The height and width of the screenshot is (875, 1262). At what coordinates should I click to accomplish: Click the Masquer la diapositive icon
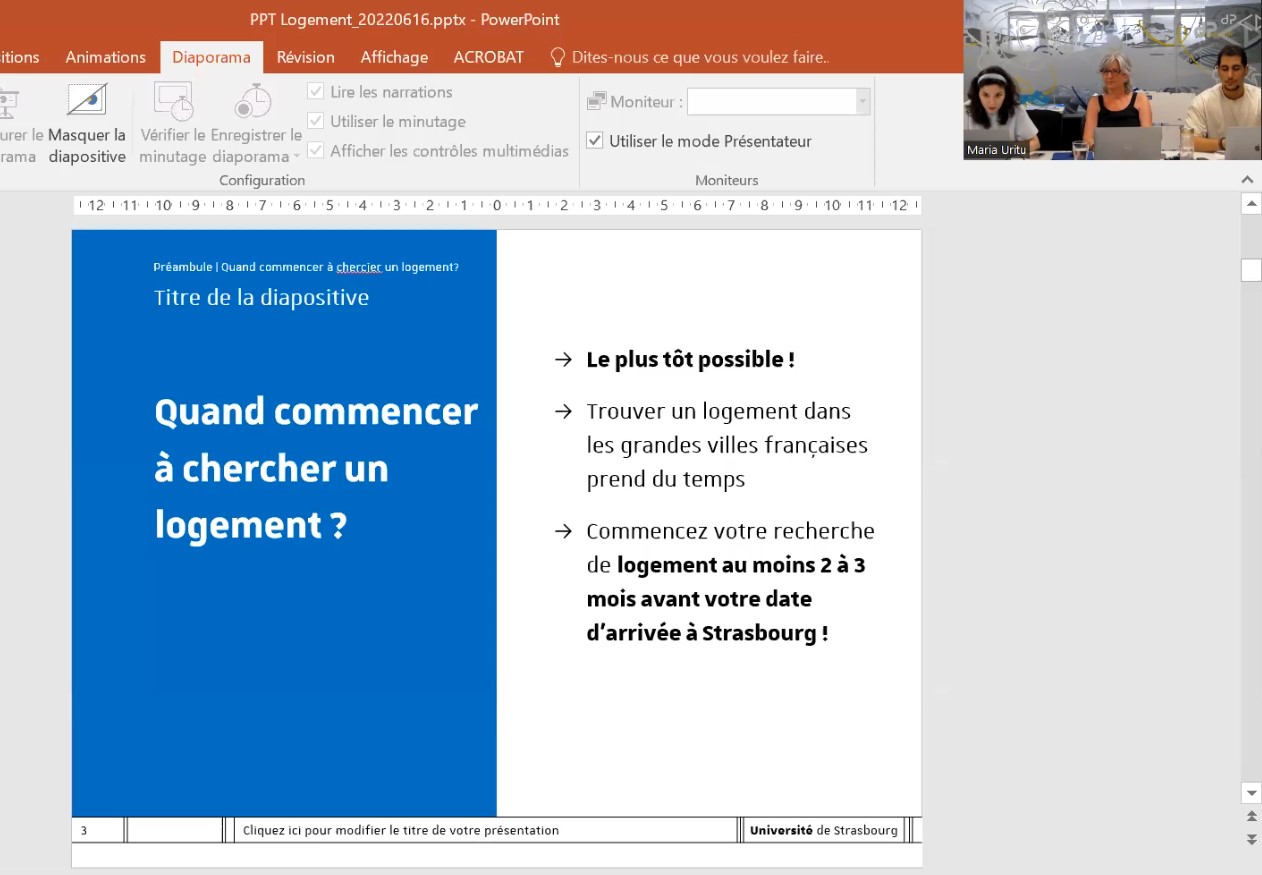coord(87,101)
